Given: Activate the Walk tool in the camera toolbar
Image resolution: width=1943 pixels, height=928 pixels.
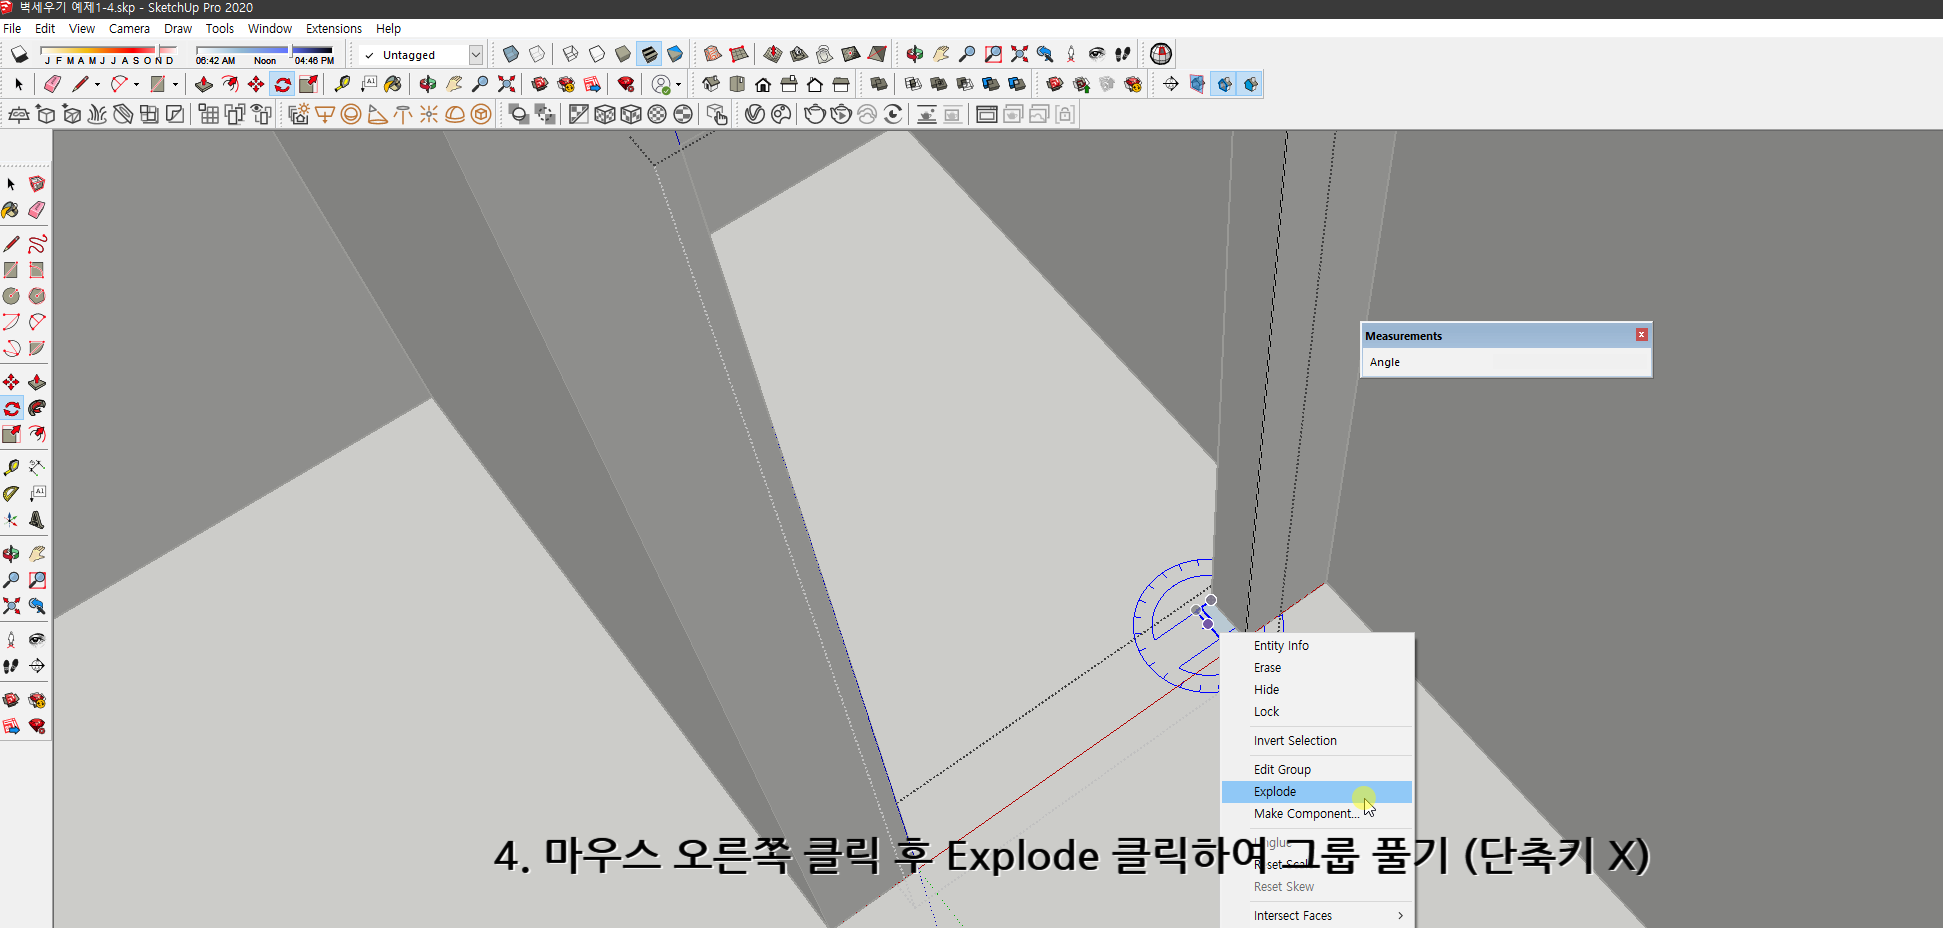Looking at the screenshot, I should [x=1122, y=54].
